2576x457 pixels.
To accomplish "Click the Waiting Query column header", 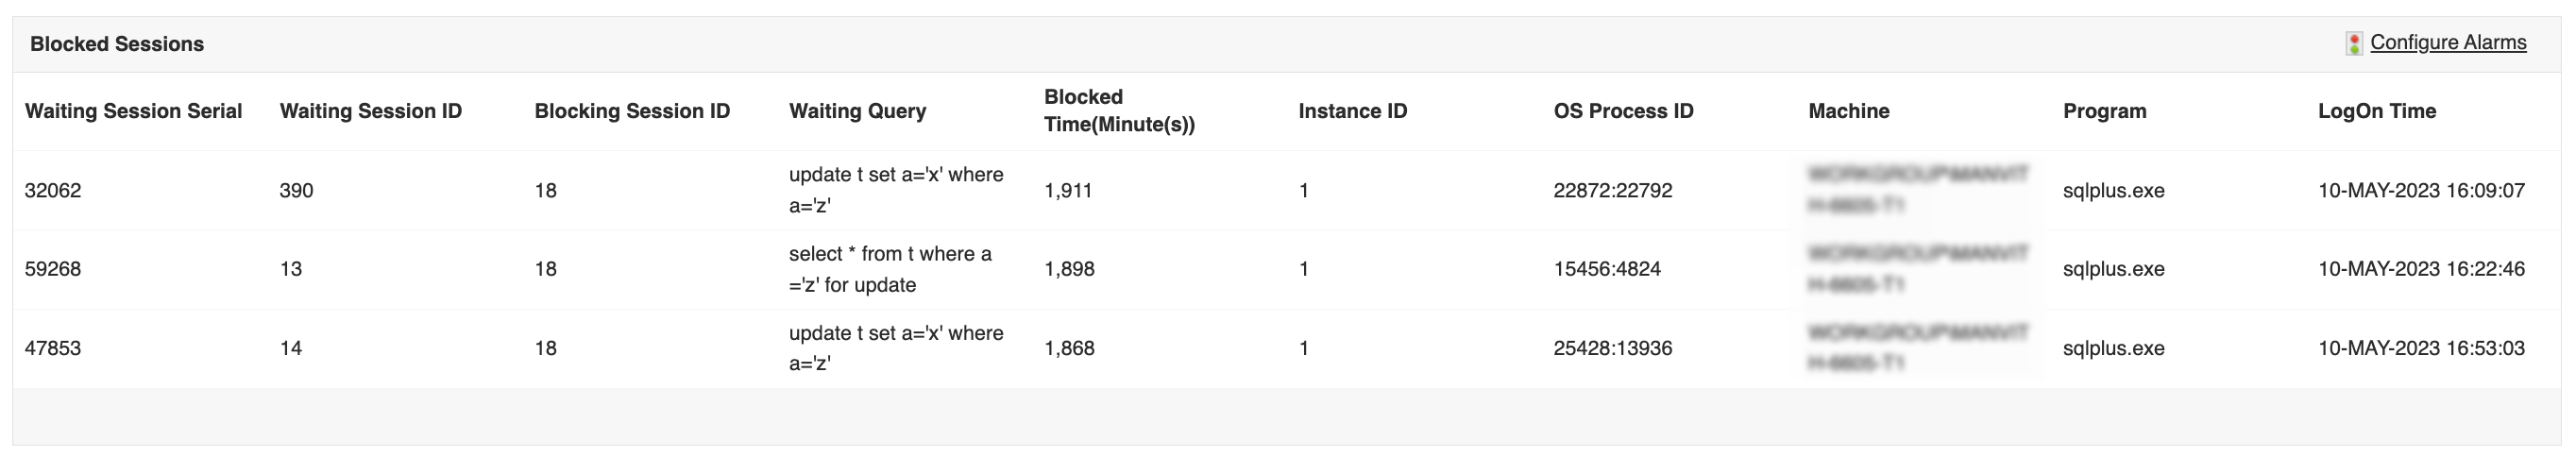I will tap(857, 111).
